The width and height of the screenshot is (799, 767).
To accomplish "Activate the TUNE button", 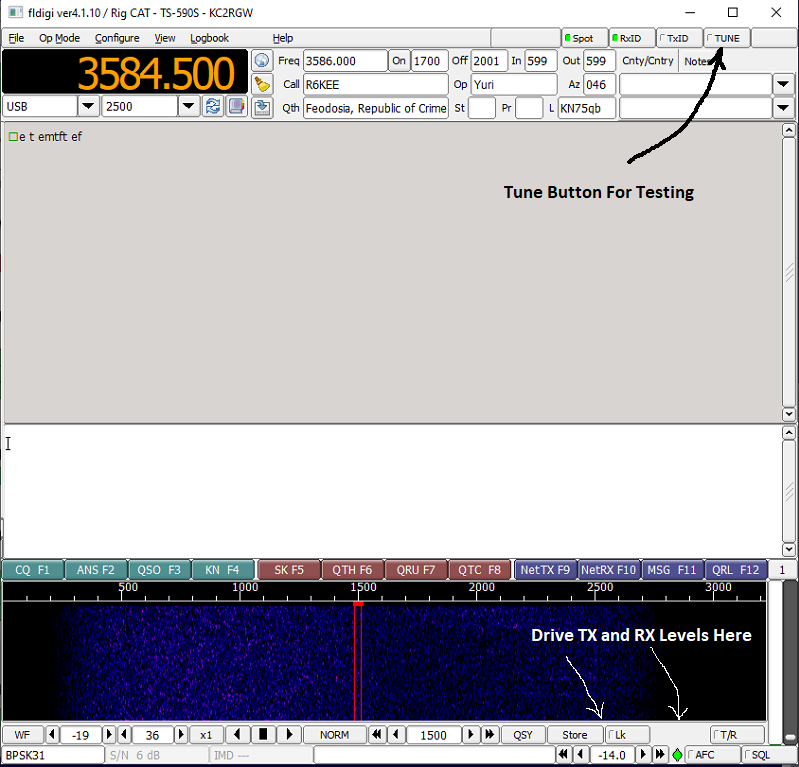I will (727, 38).
